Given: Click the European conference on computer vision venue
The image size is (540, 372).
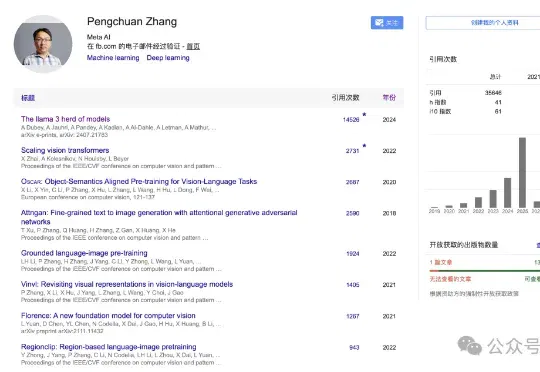Looking at the screenshot, I should (x=88, y=197).
